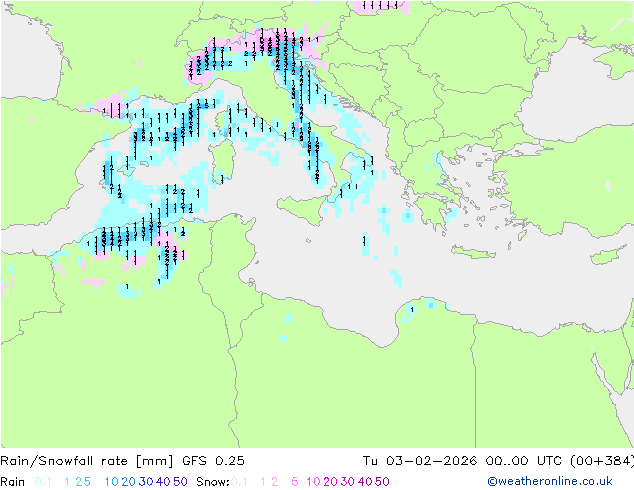Select the 'GFS 0.25' model label
634x490 pixels.
pos(213,461)
